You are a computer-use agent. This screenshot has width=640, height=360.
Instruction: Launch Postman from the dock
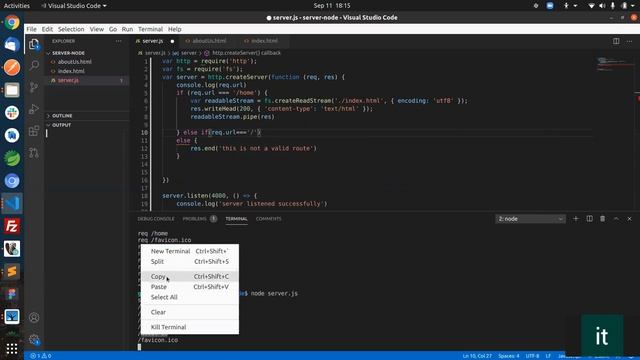pyautogui.click(x=12, y=67)
